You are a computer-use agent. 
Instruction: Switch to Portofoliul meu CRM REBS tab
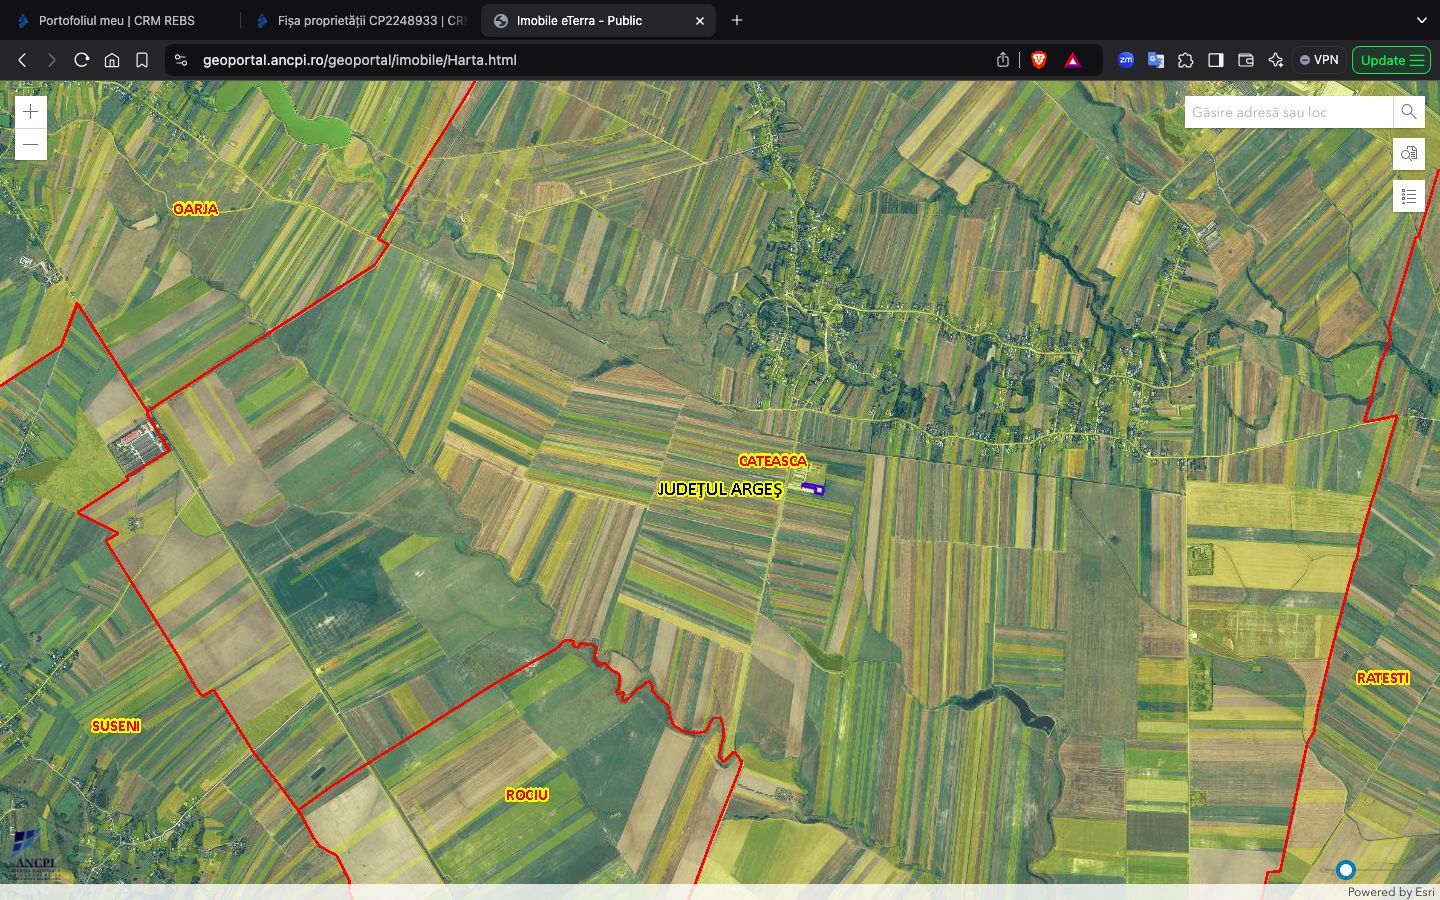116,20
